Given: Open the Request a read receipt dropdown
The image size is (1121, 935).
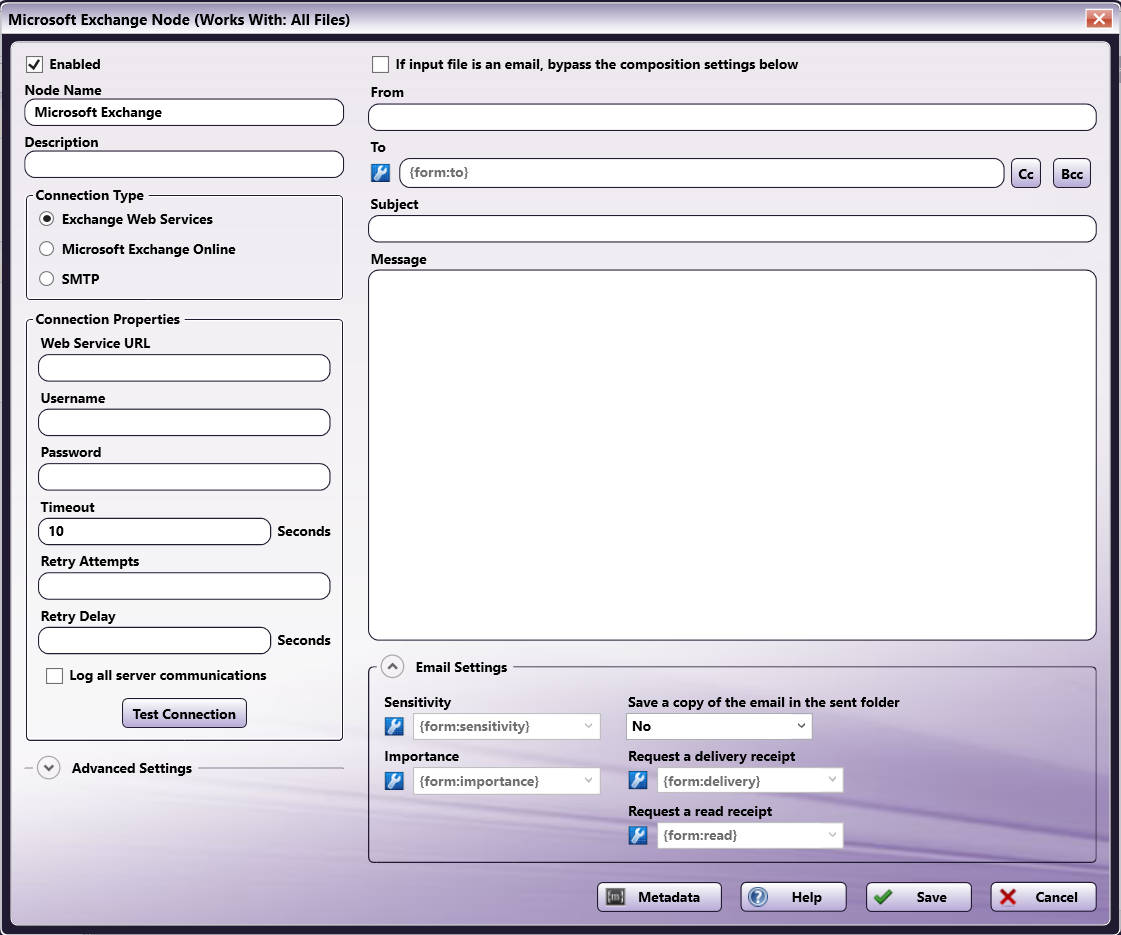Looking at the screenshot, I should (750, 835).
